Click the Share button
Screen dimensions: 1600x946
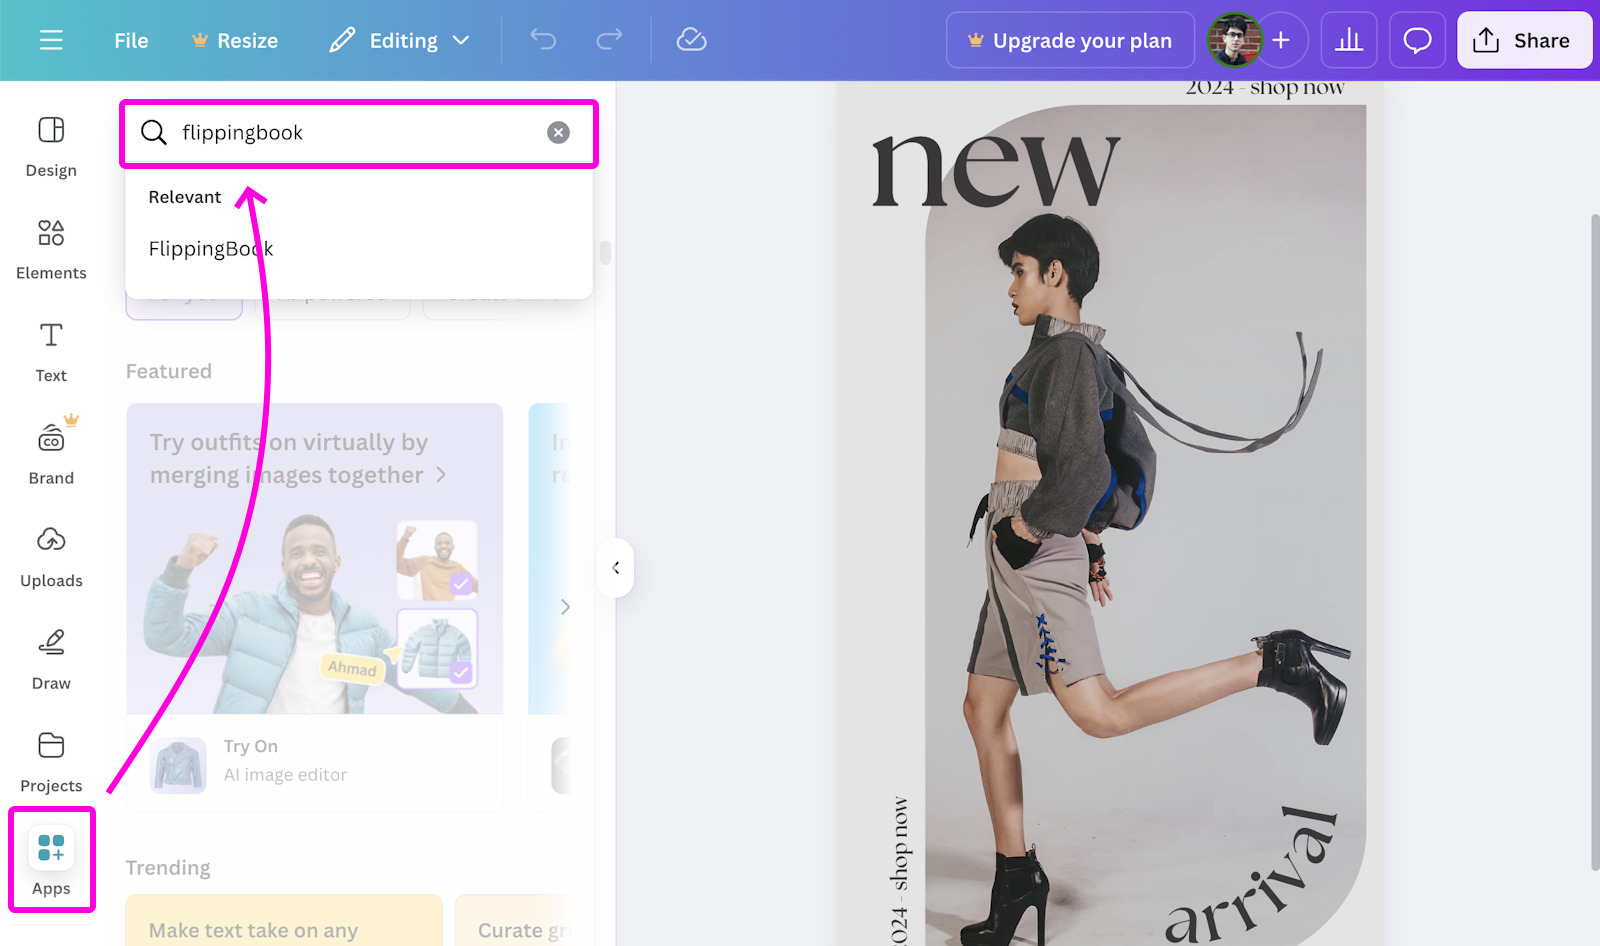pyautogui.click(x=1524, y=40)
